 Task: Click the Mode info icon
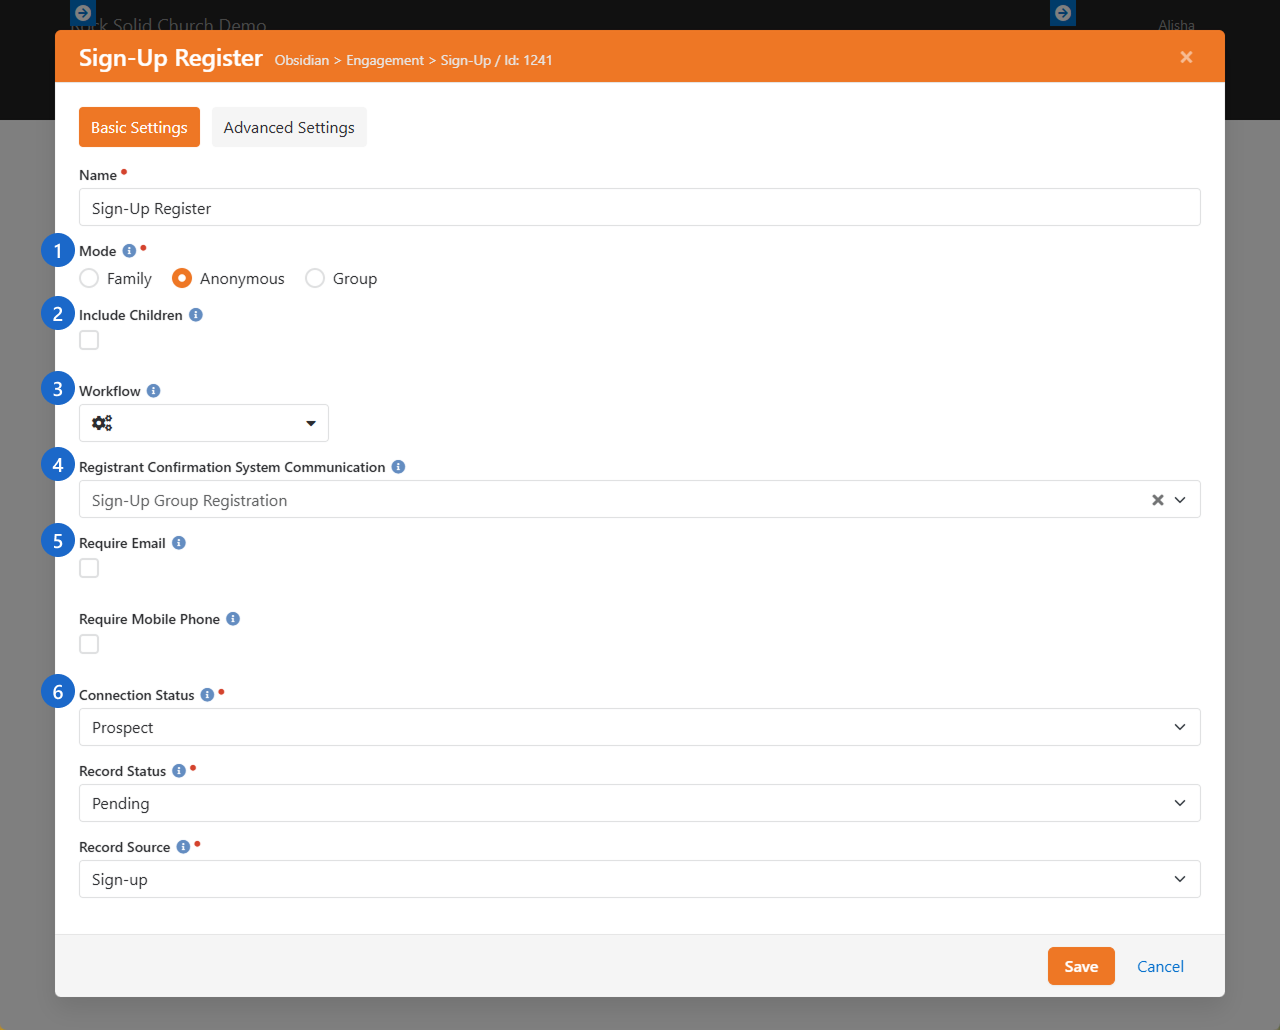(x=129, y=251)
